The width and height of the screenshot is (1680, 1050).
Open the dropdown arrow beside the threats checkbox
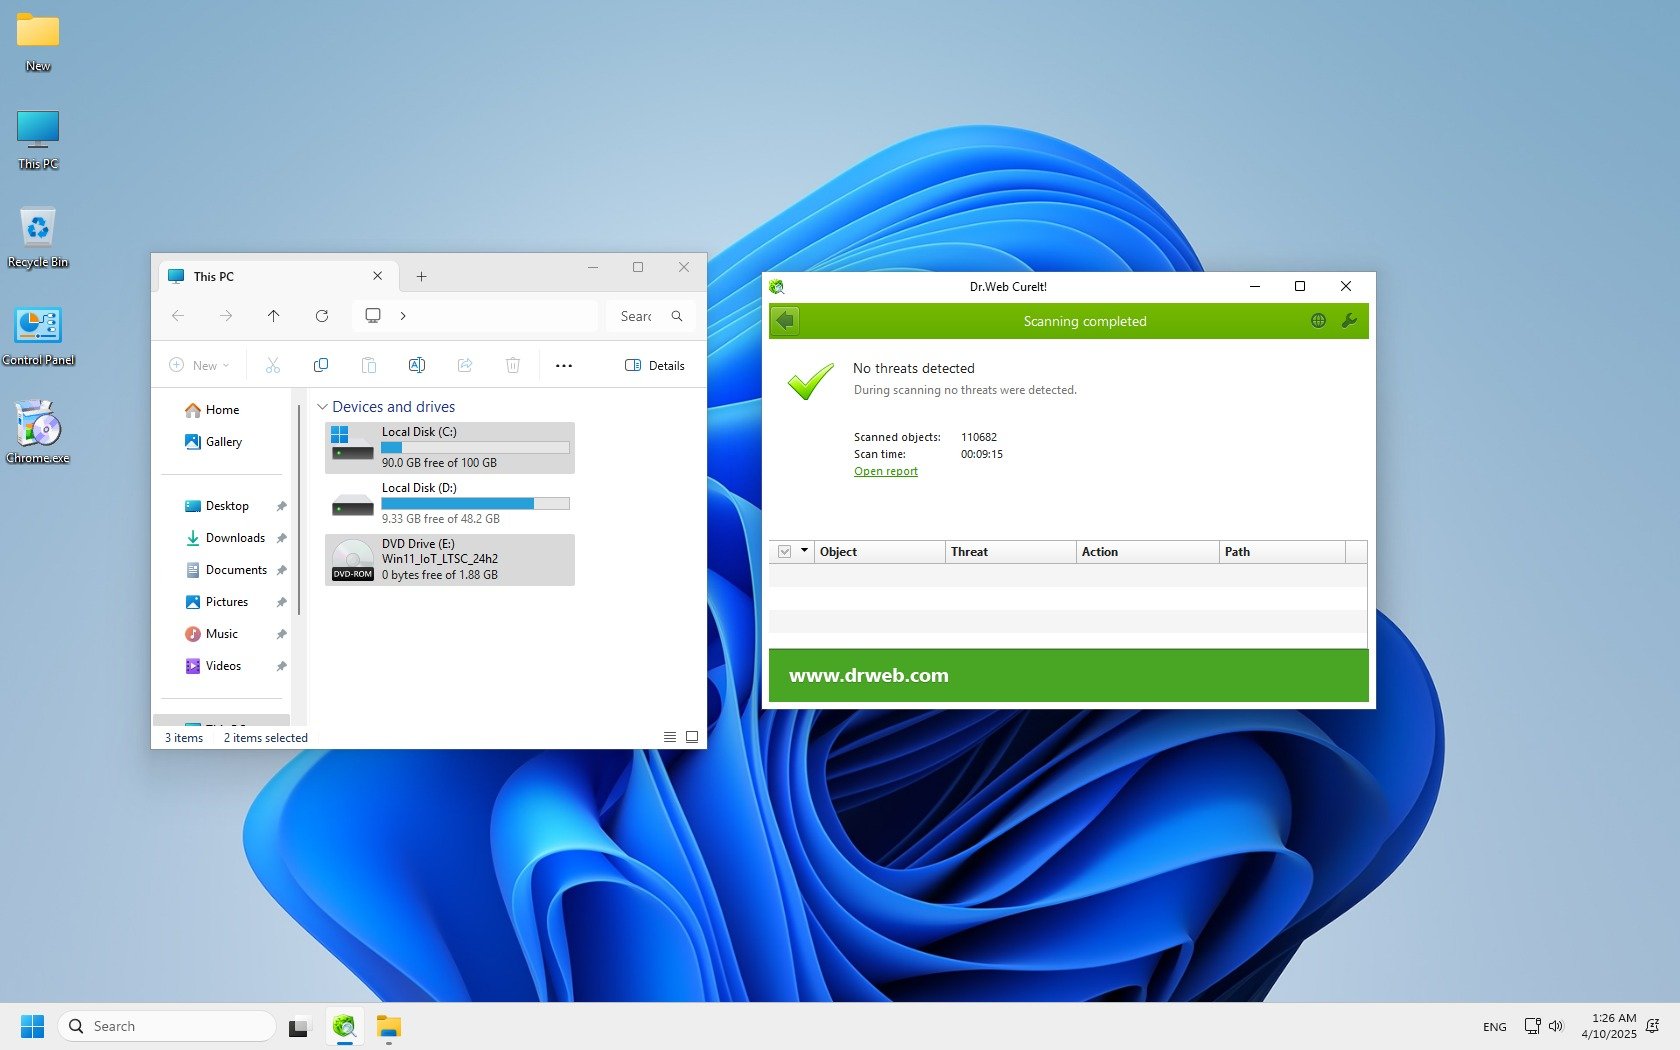(804, 551)
